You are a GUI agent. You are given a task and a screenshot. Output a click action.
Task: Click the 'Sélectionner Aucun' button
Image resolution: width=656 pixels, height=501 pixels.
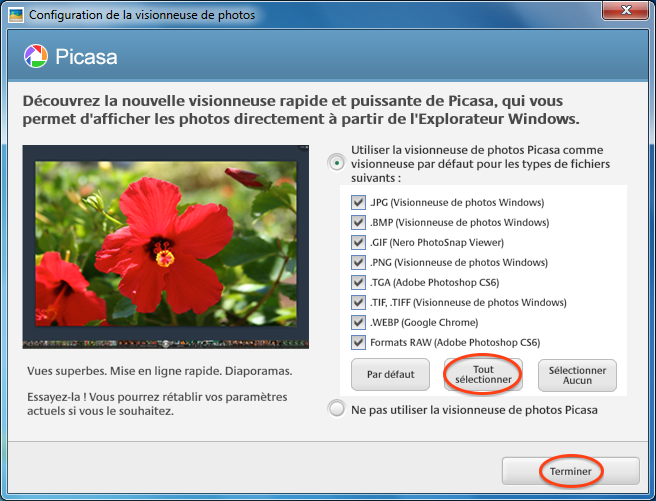coord(577,375)
